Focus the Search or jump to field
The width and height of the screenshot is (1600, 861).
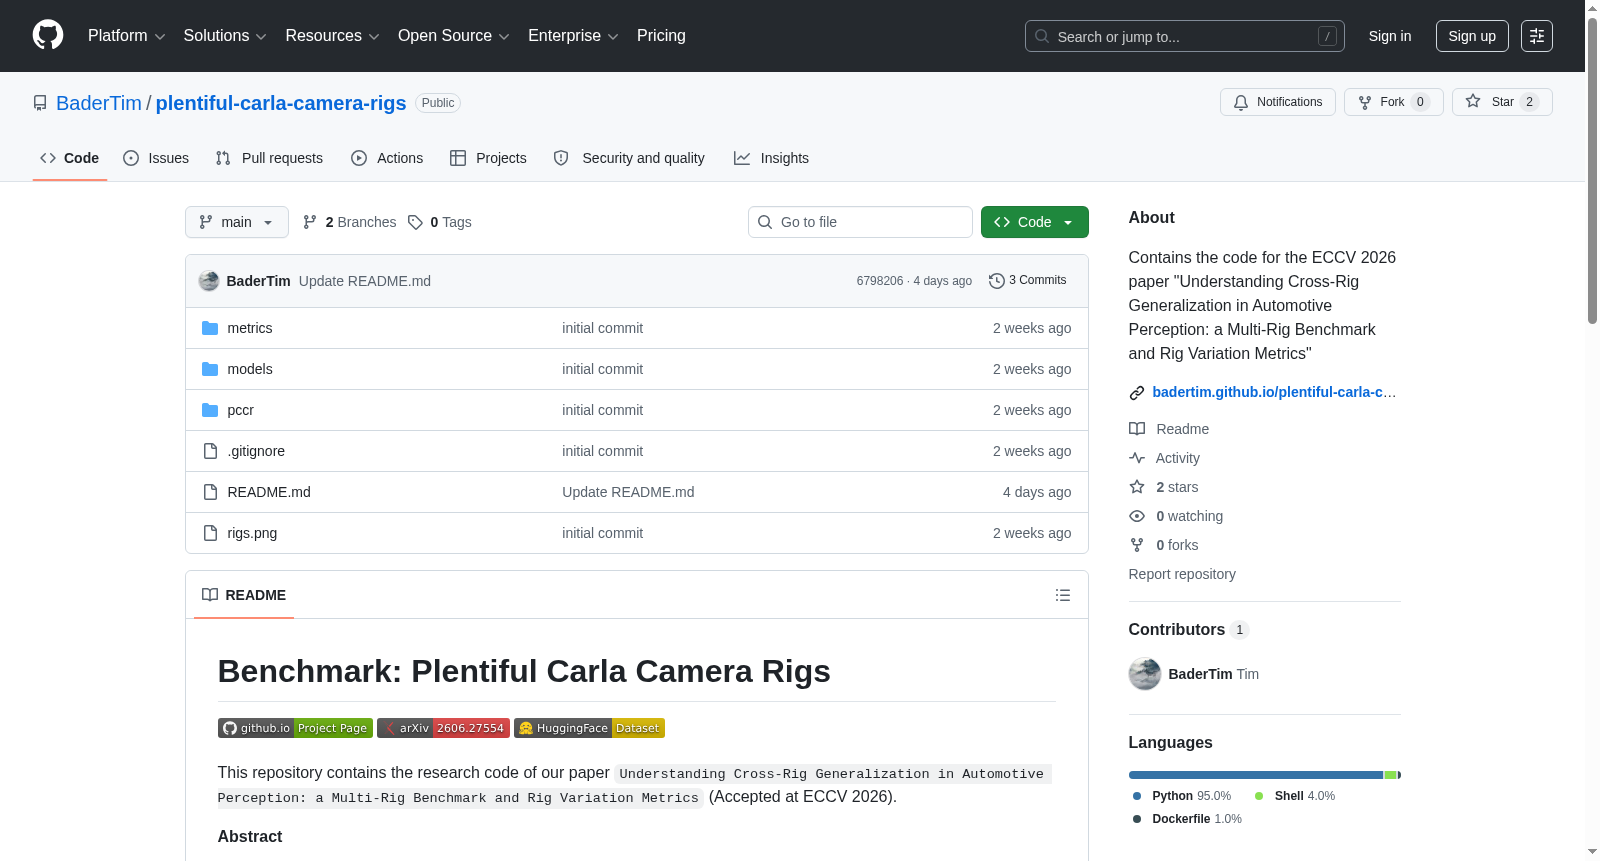[x=1185, y=36]
